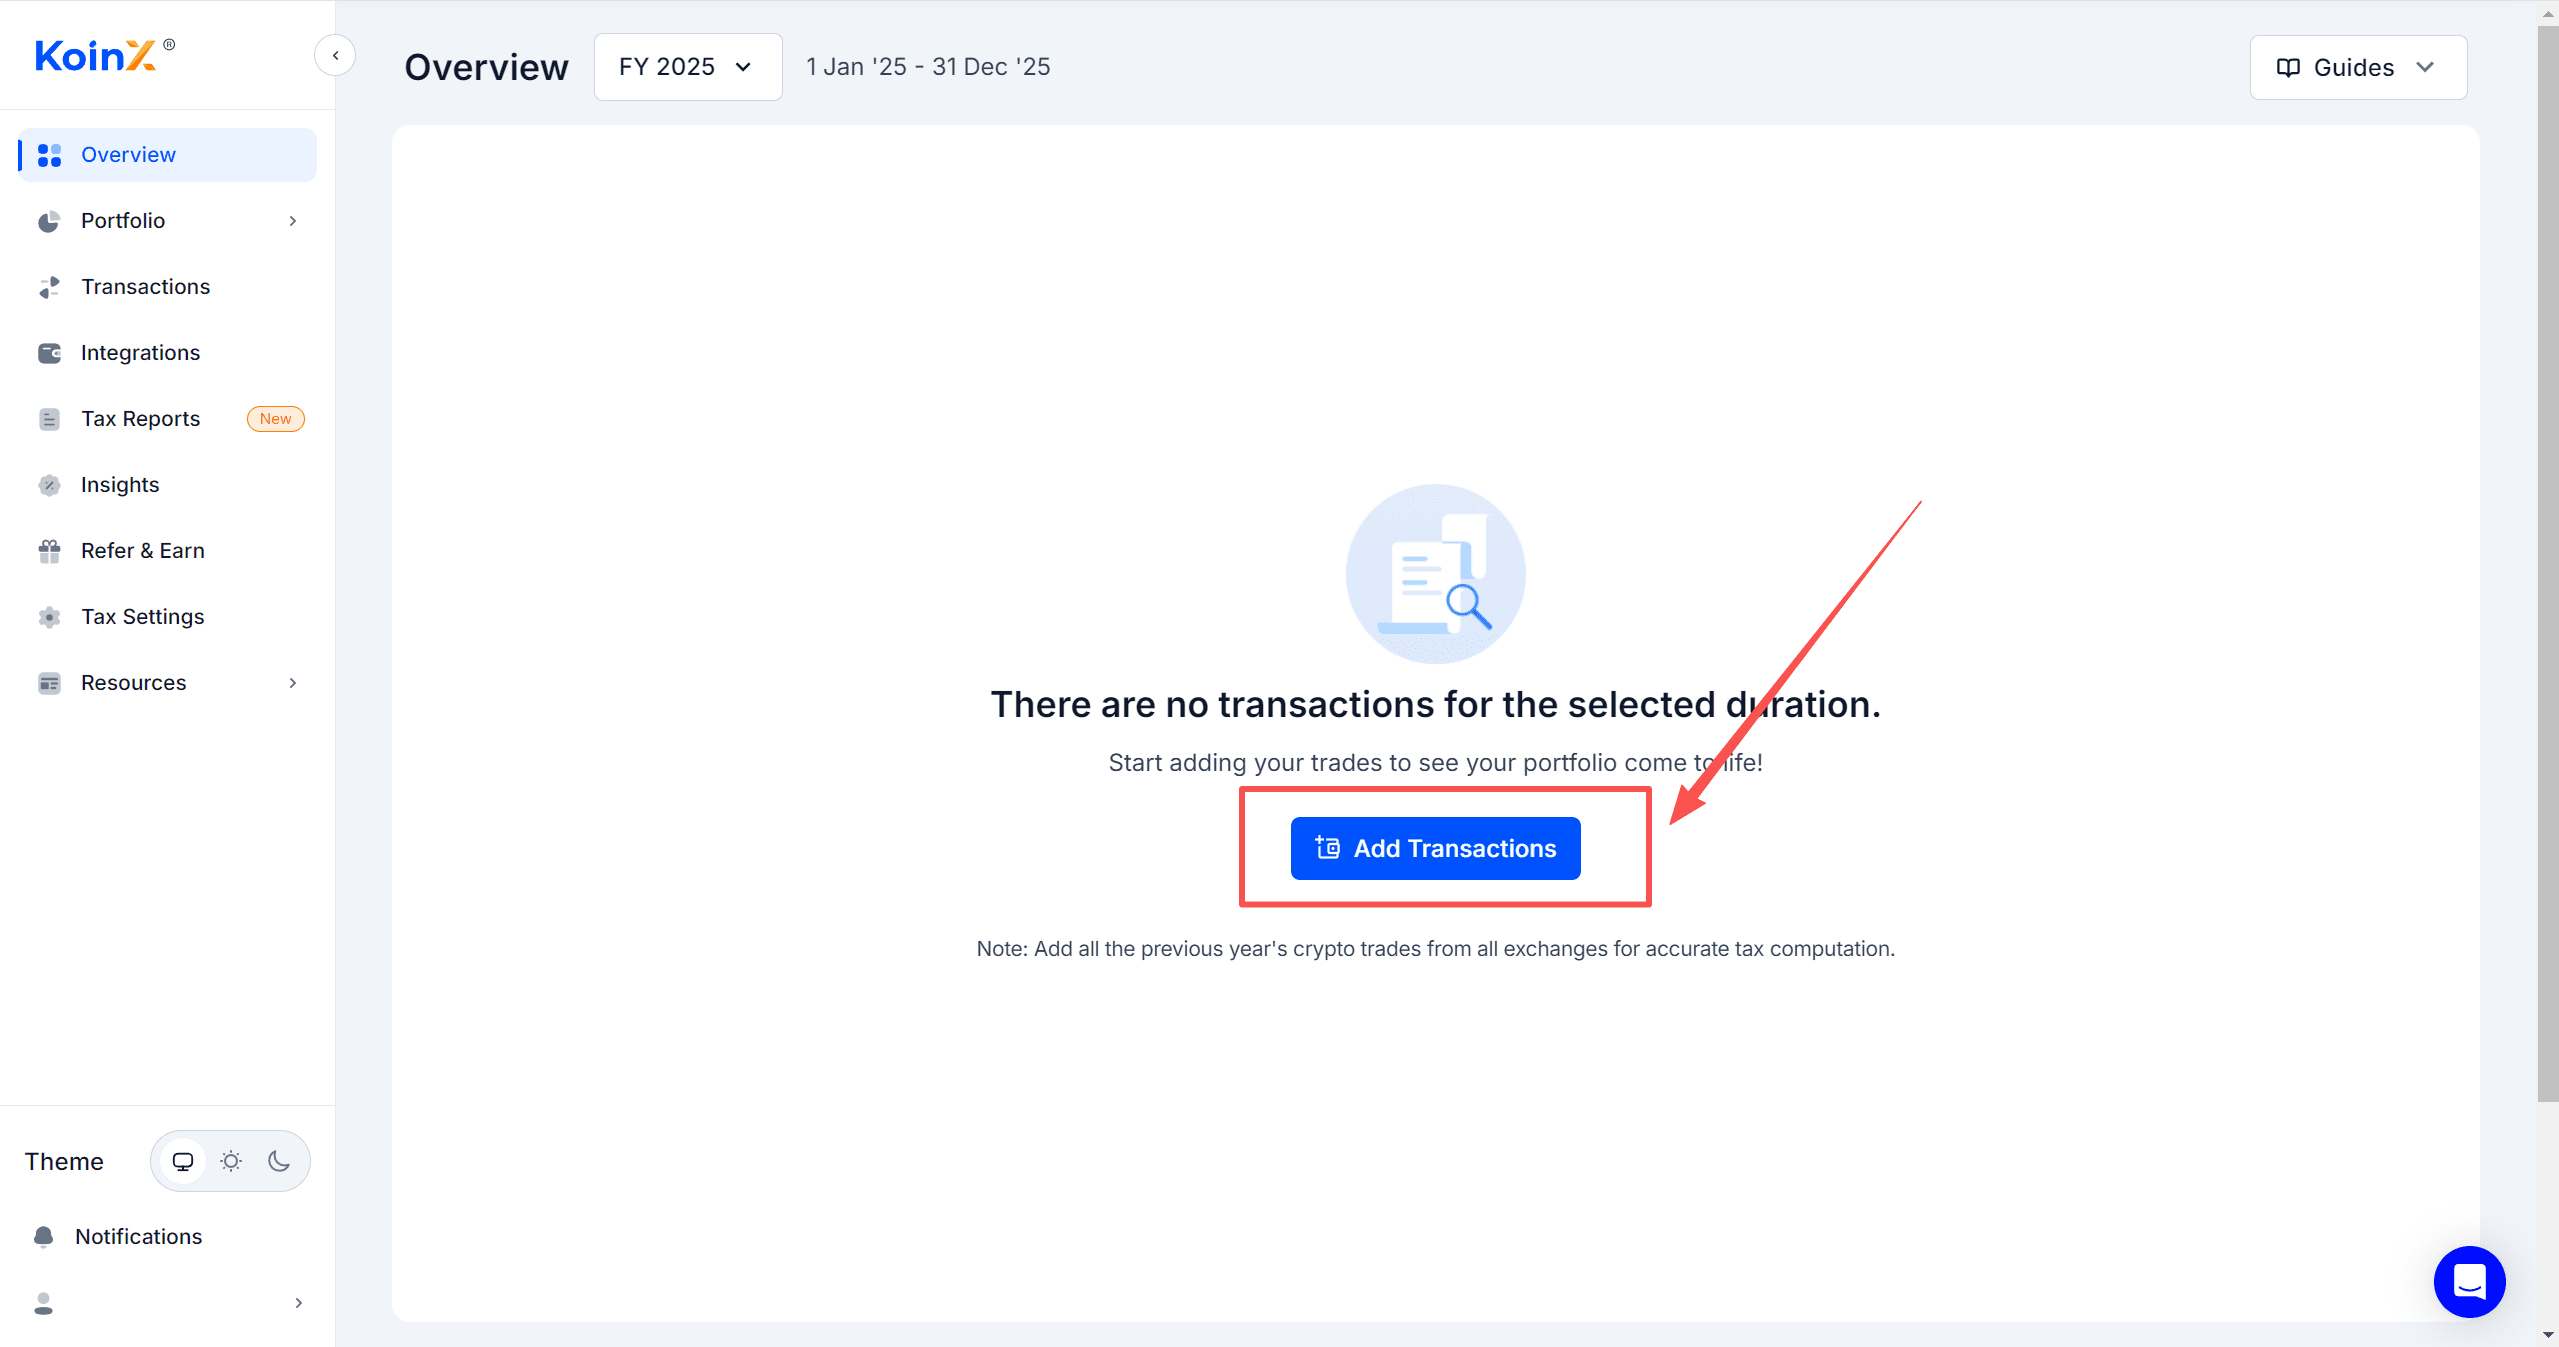The image size is (2559, 1347).
Task: Click the page vertical scrollbar
Action: coord(2547,560)
